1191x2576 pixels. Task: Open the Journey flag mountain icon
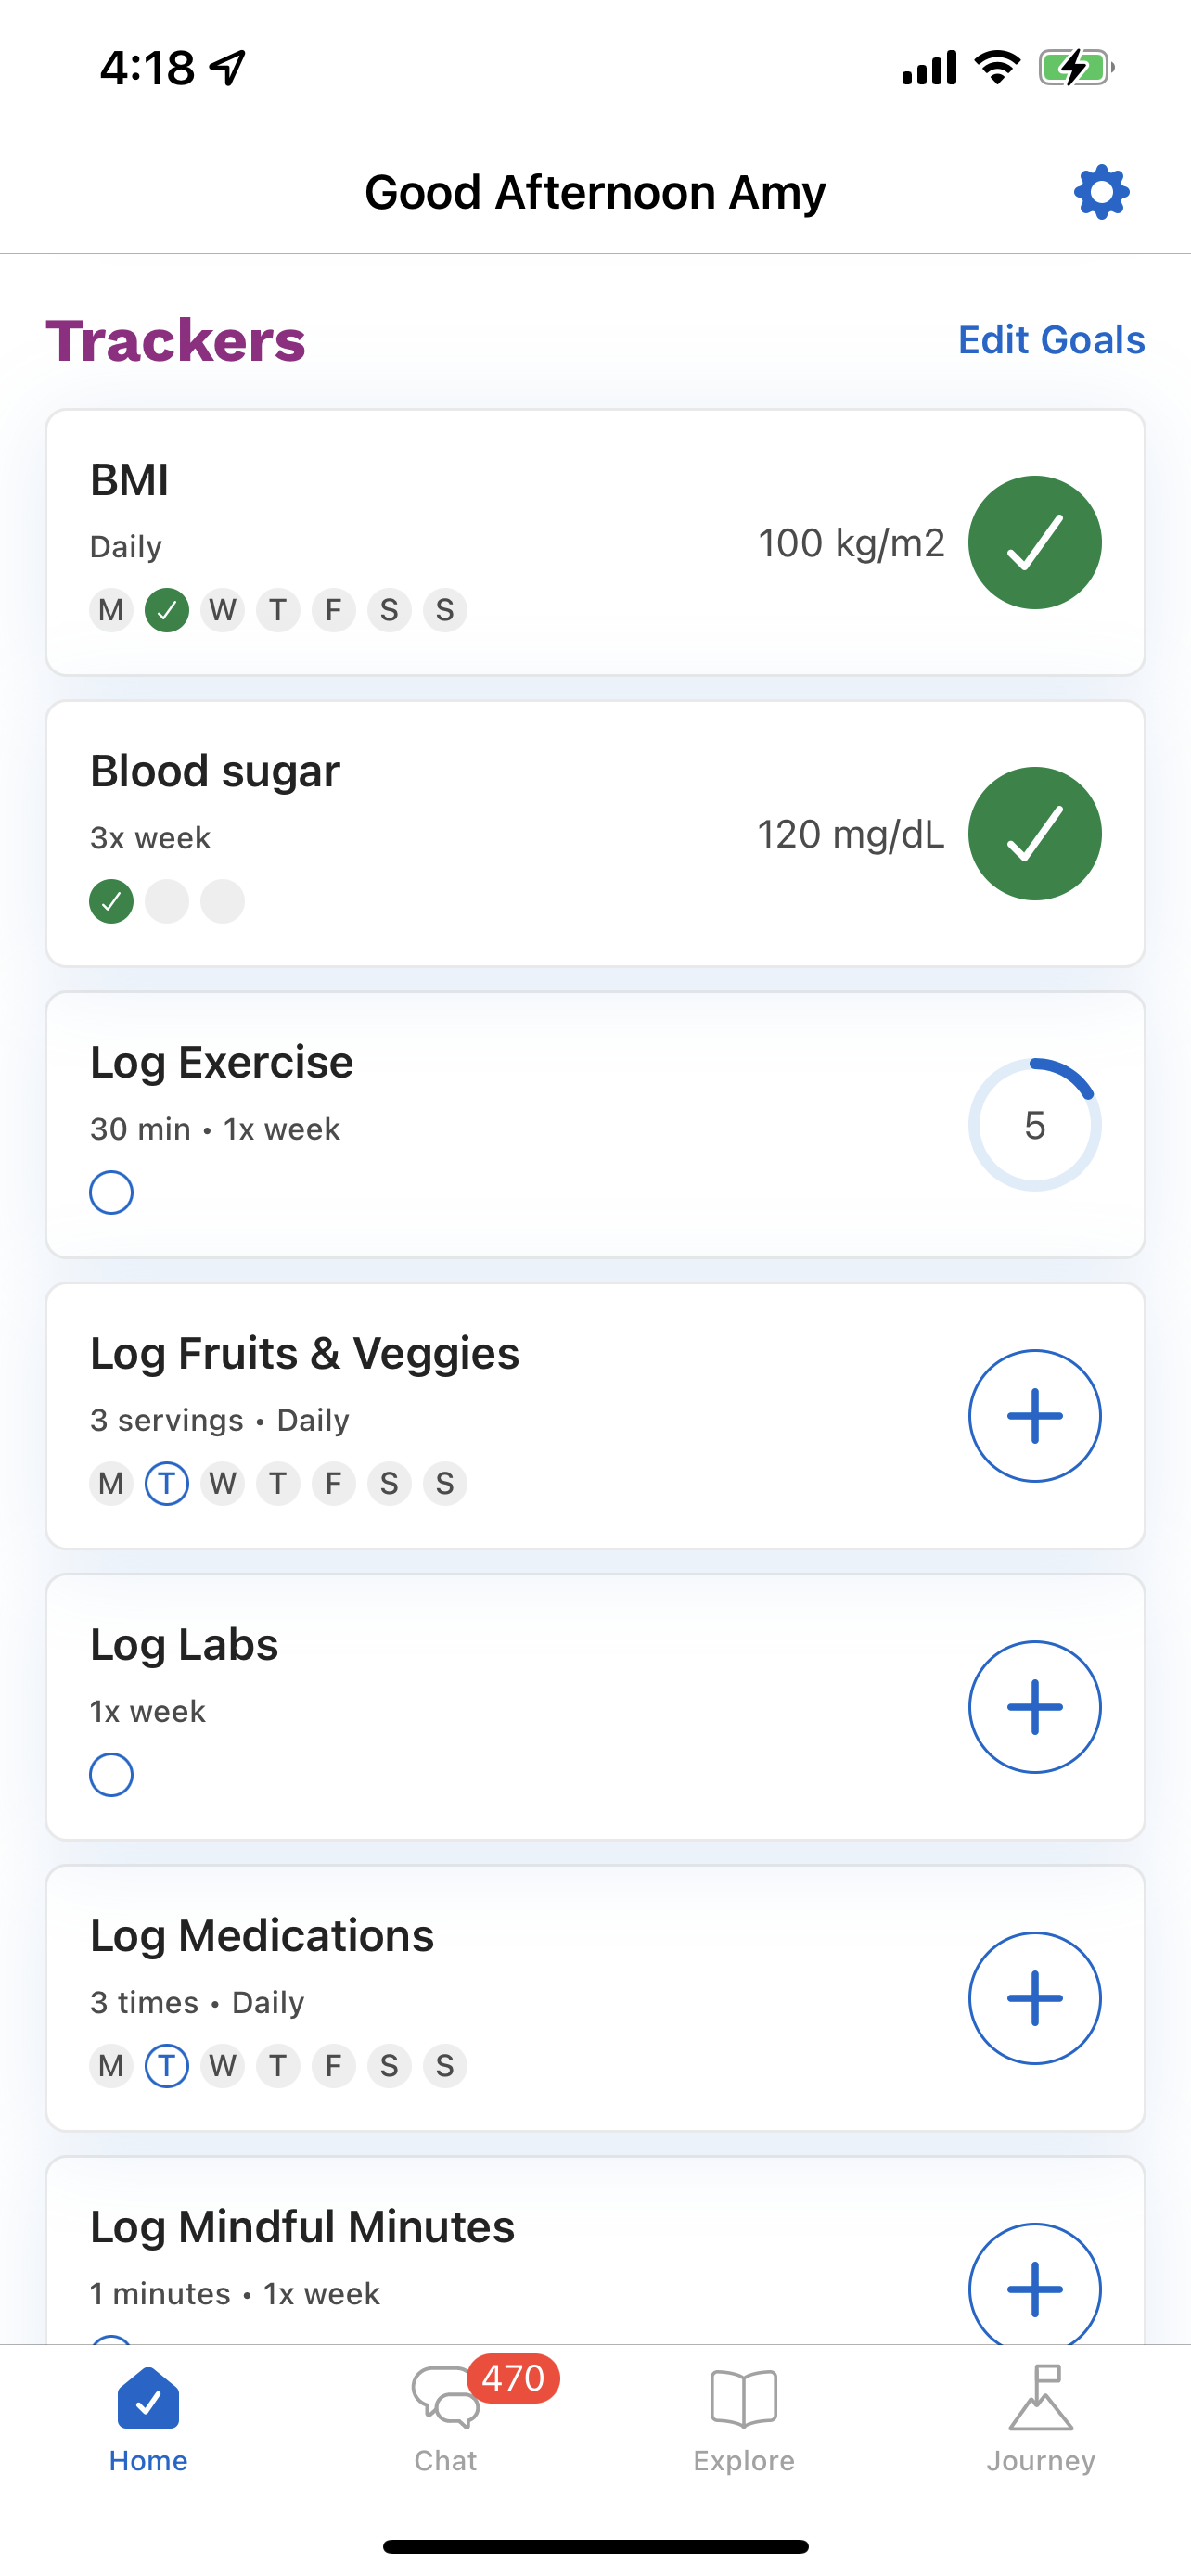1040,2398
